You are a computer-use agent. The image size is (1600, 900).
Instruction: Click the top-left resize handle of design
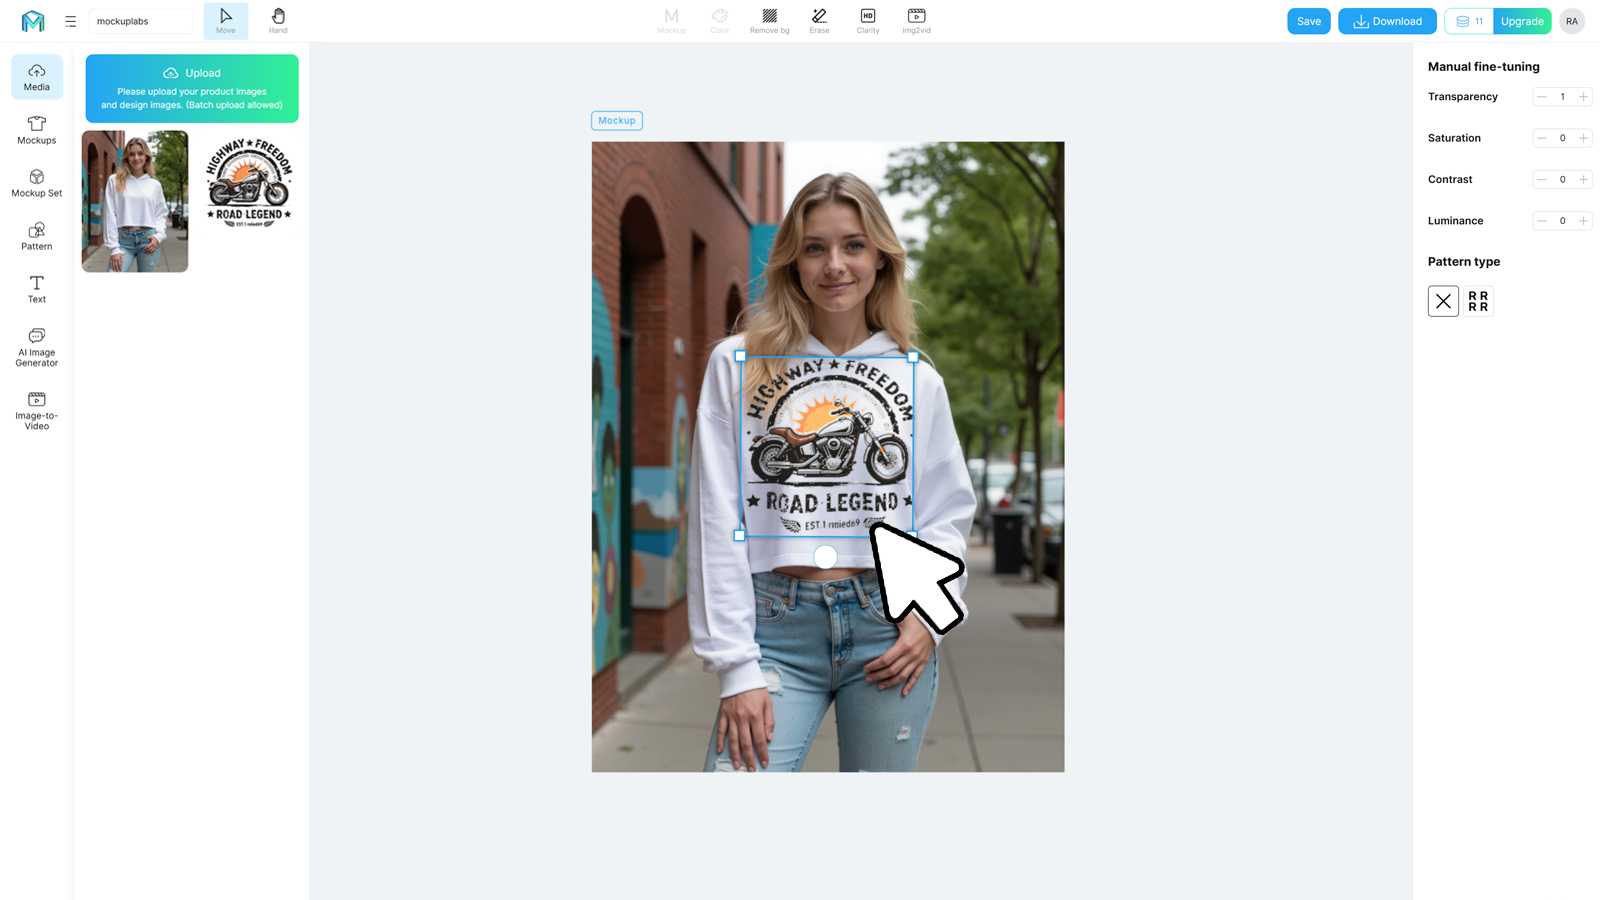(x=740, y=356)
